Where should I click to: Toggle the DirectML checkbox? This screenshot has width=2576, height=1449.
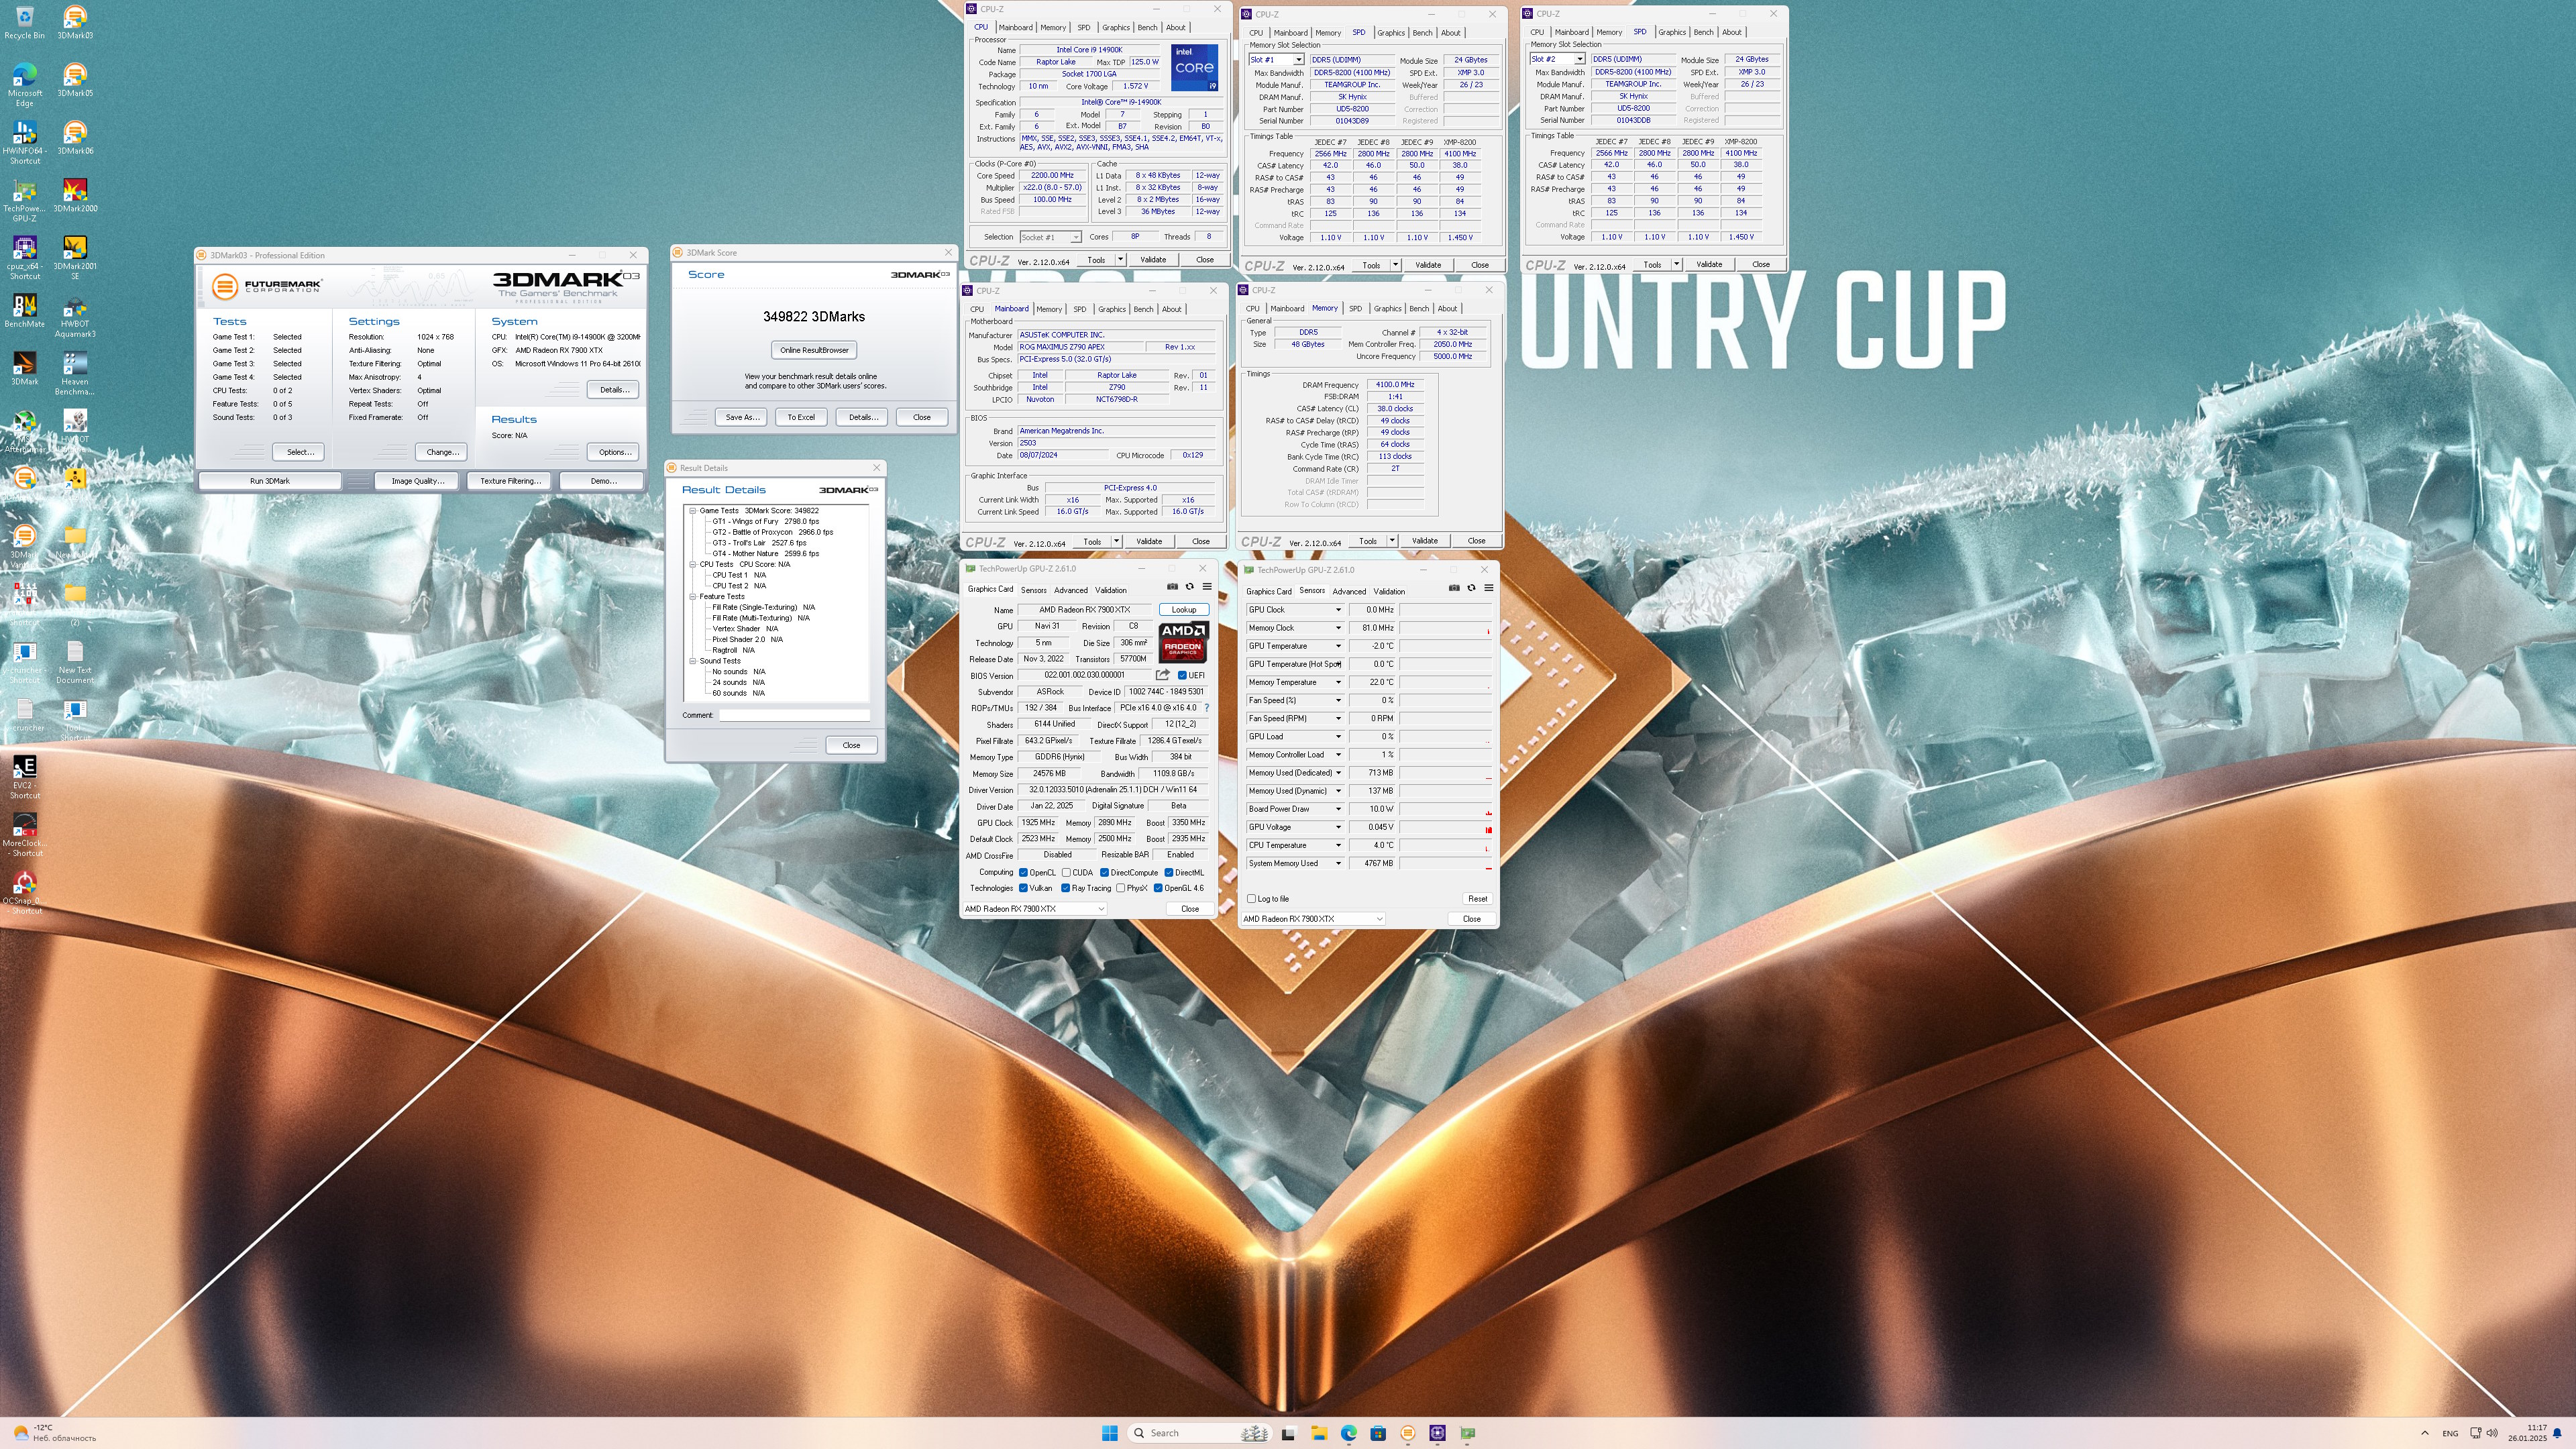click(x=1168, y=872)
